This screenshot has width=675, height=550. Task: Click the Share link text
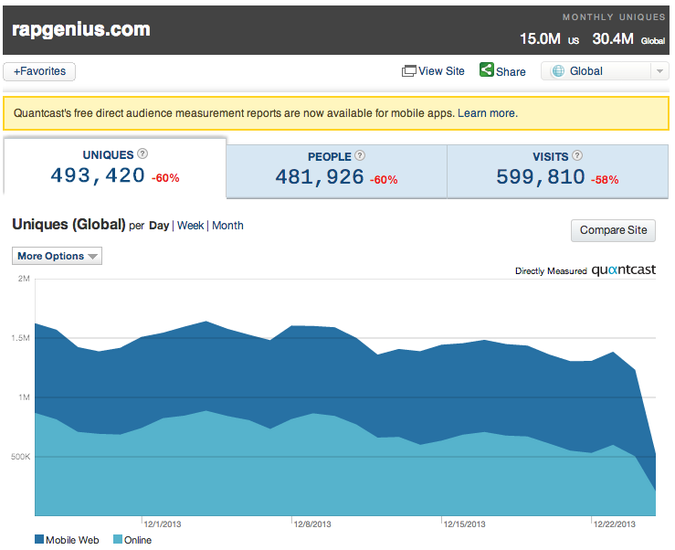[x=511, y=71]
